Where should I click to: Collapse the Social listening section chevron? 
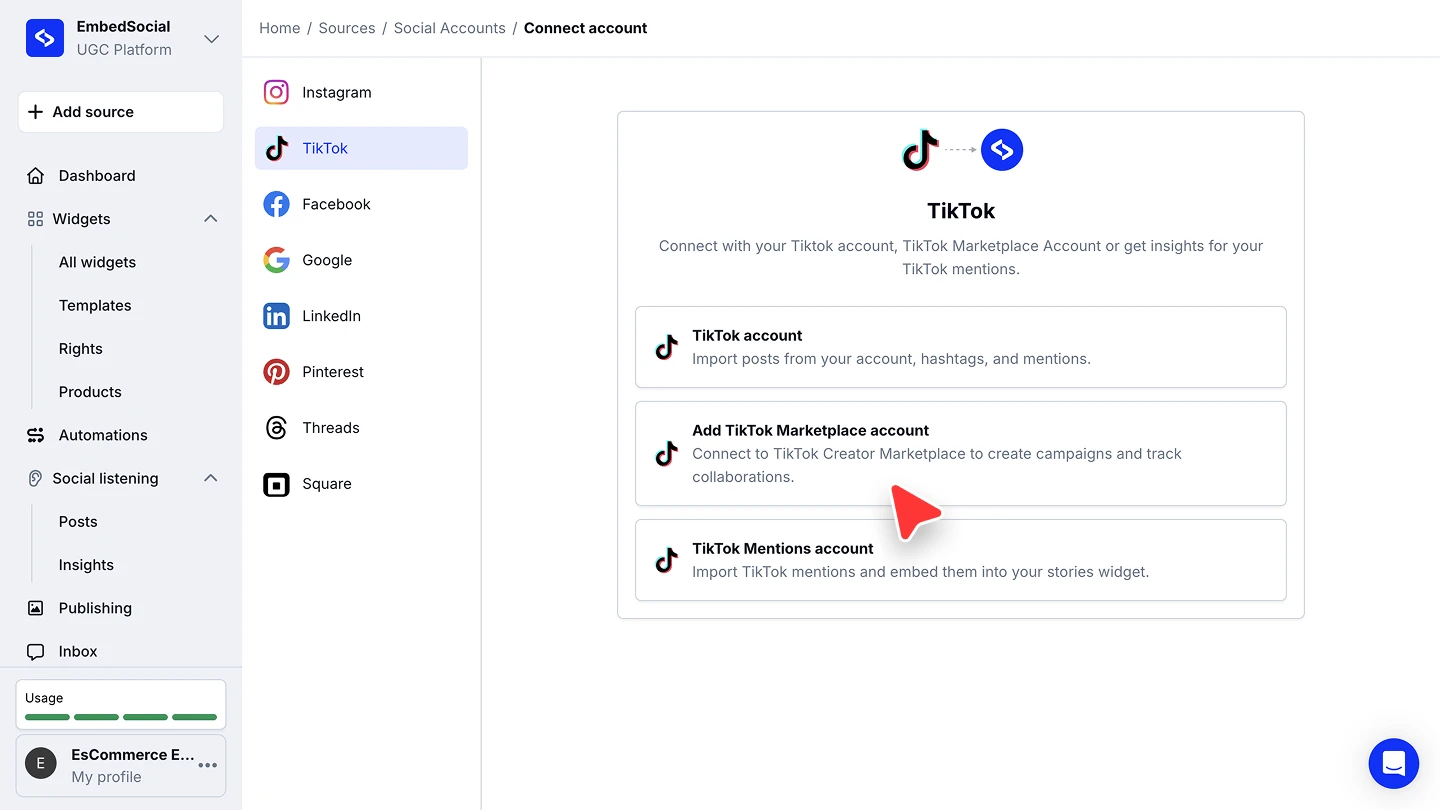(211, 478)
